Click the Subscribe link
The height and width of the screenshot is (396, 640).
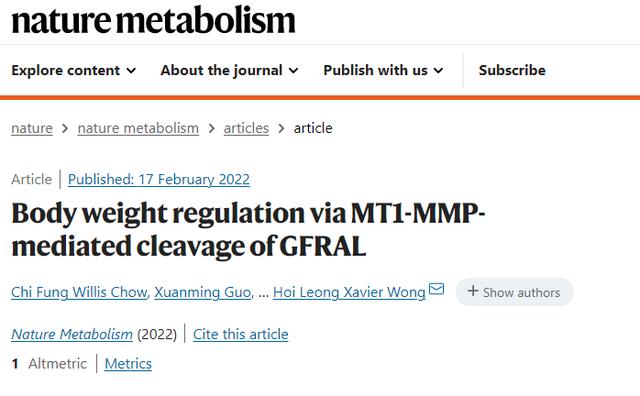pos(512,70)
